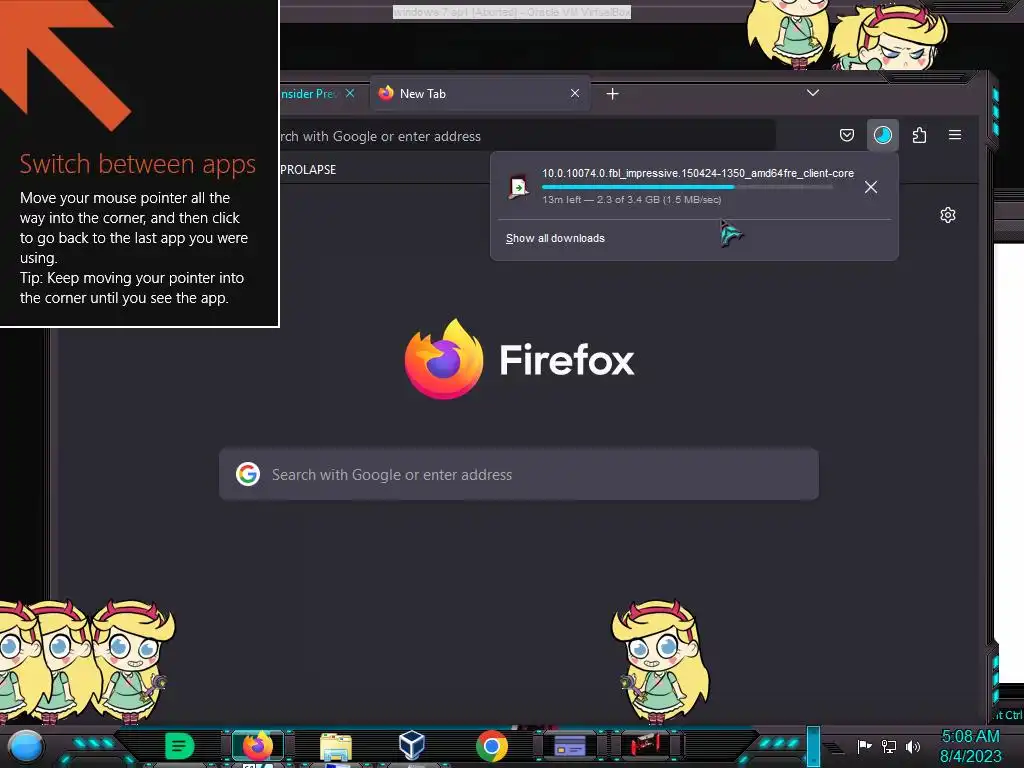Viewport: 1024px width, 768px height.
Task: Open the green chat app in taskbar
Action: [x=179, y=746]
